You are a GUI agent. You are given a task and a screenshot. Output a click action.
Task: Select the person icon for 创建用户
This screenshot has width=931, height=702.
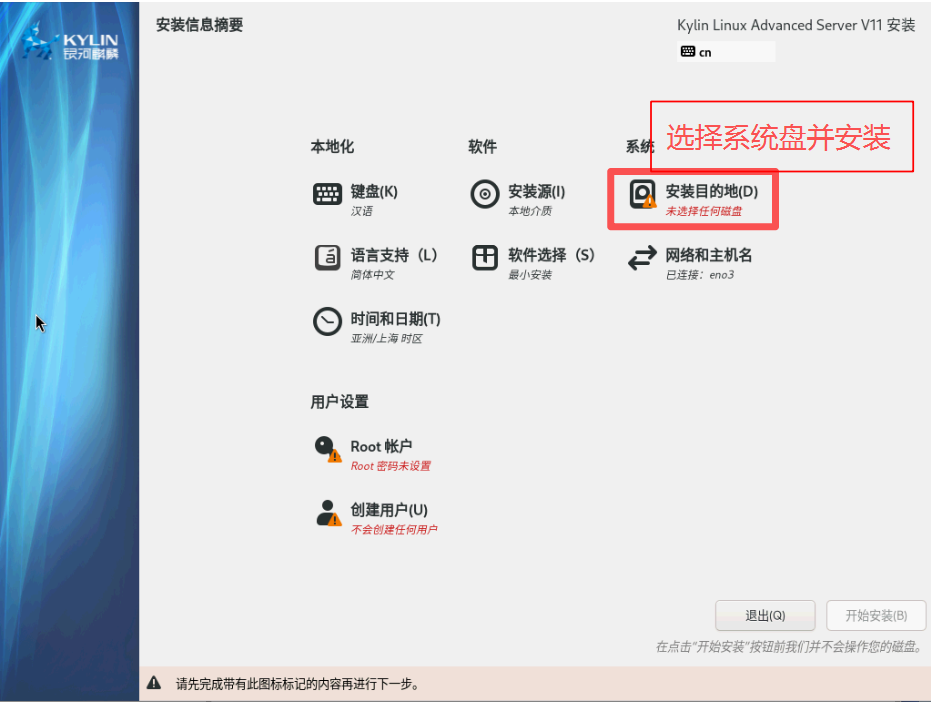coord(328,514)
